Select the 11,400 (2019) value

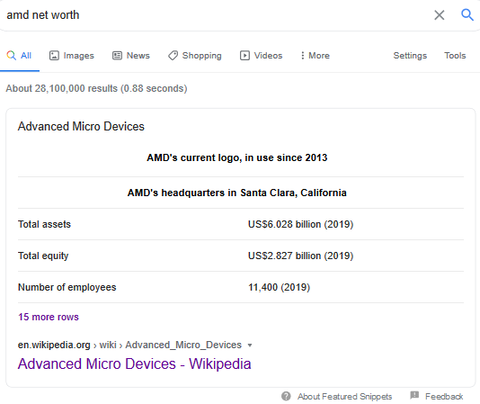pos(279,287)
